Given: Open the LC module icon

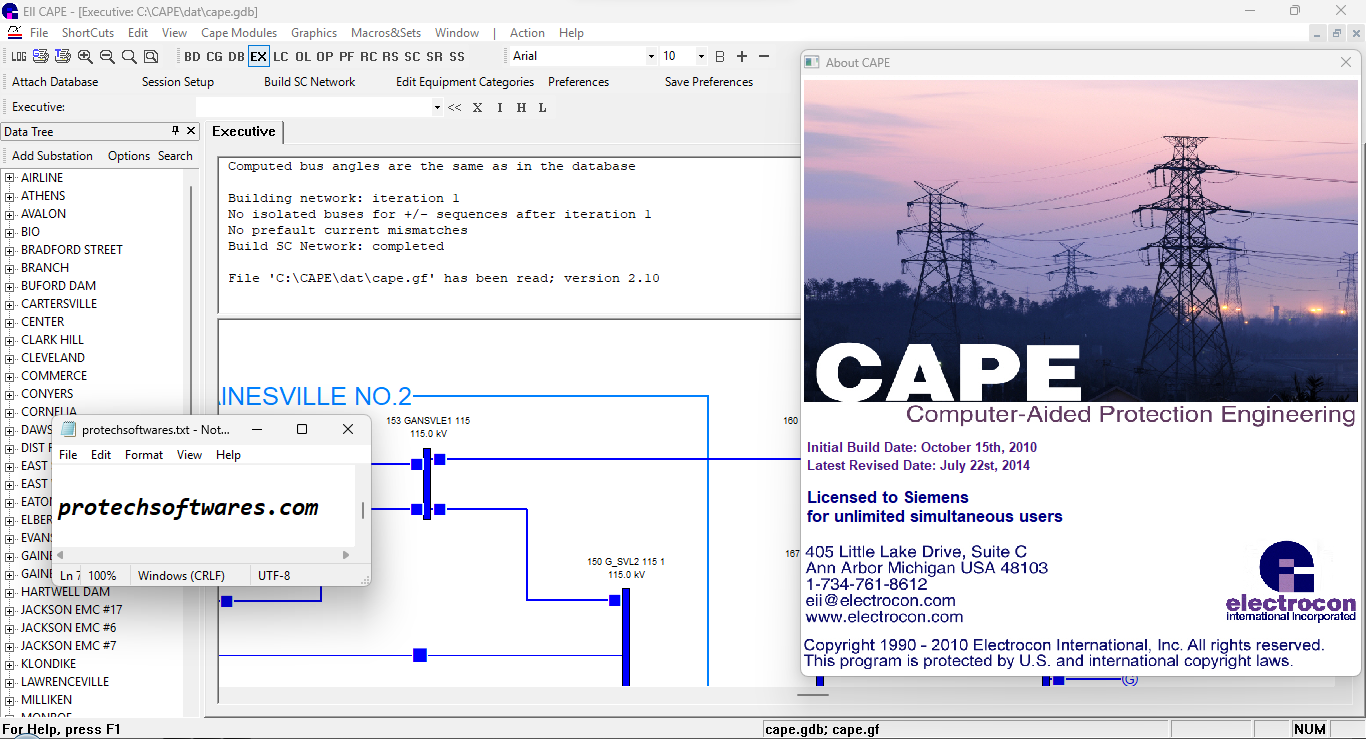Looking at the screenshot, I should click(x=281, y=57).
